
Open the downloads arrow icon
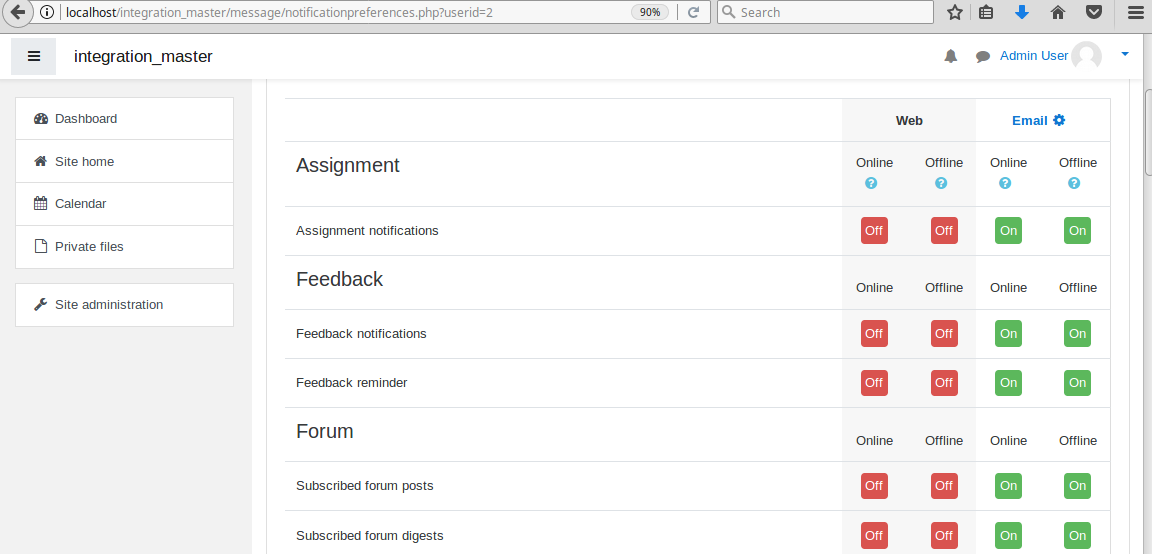[x=1022, y=12]
